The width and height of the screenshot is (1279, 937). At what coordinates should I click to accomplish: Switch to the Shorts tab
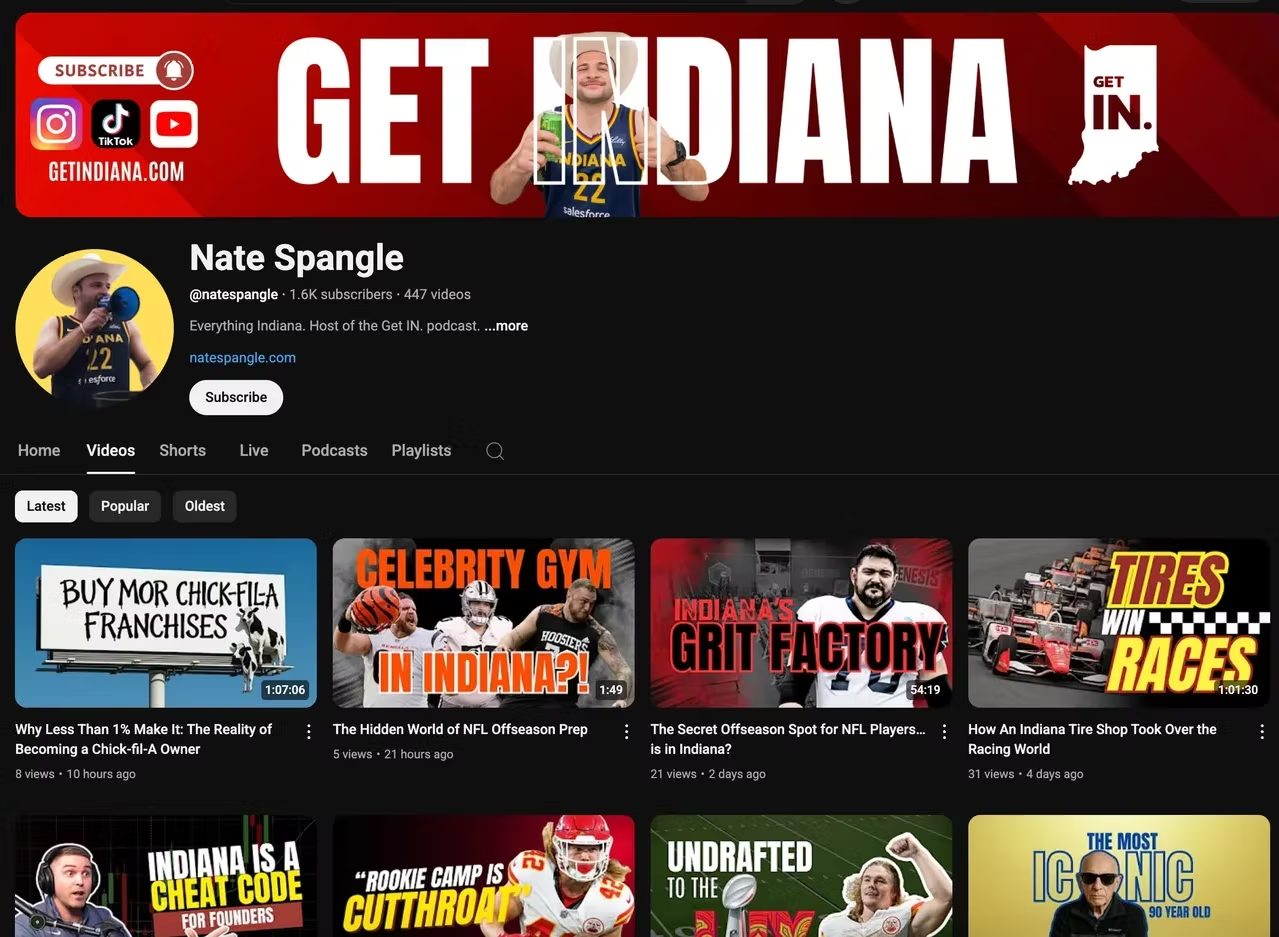[183, 451]
